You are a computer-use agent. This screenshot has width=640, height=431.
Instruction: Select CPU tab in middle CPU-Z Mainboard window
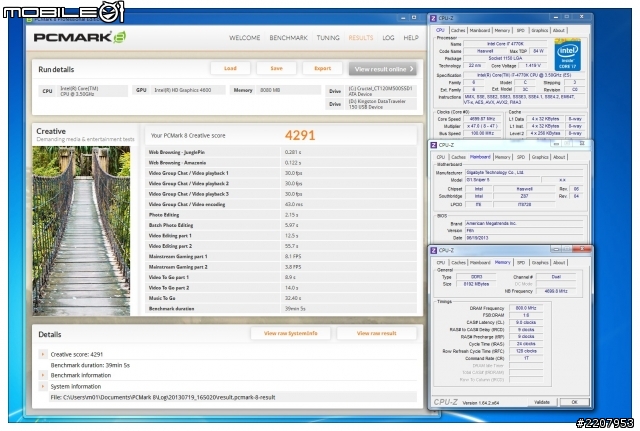point(441,157)
